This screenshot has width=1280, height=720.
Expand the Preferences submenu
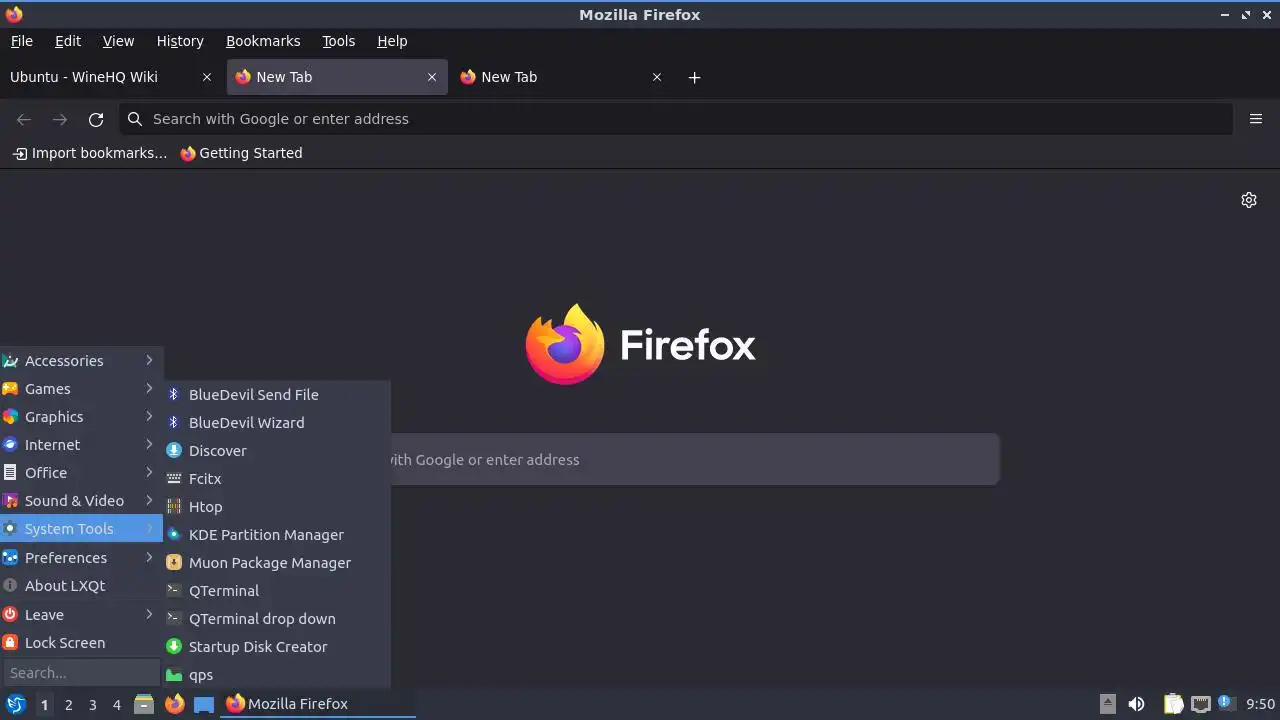point(81,558)
